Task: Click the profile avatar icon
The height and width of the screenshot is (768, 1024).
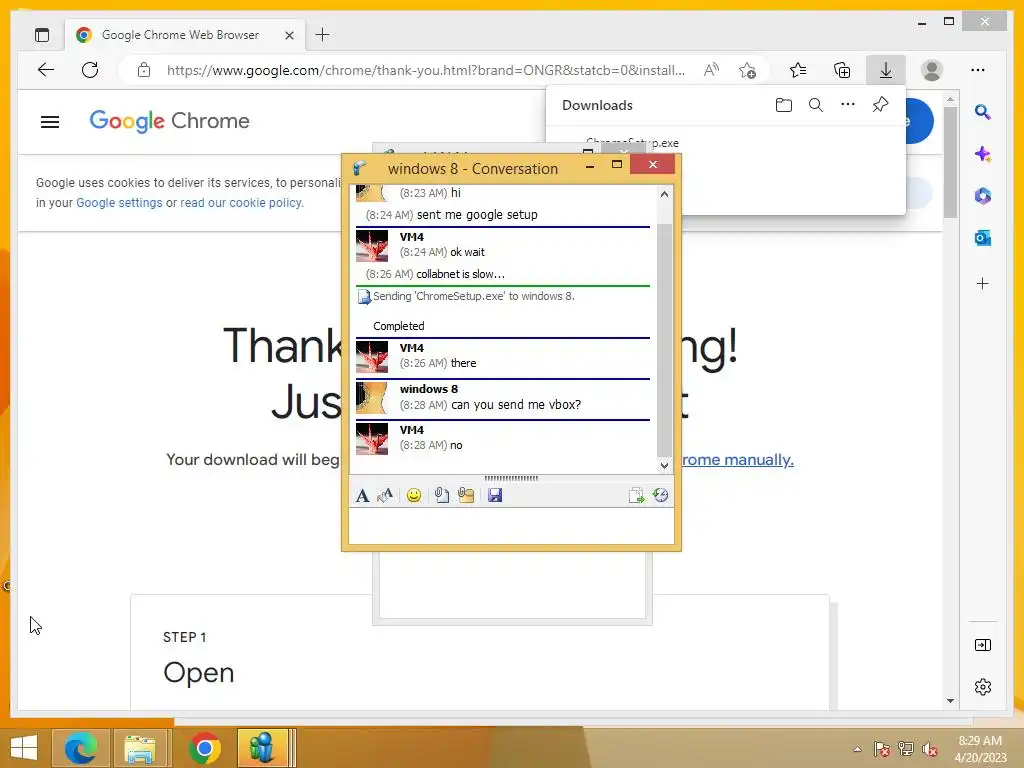Action: tap(932, 70)
